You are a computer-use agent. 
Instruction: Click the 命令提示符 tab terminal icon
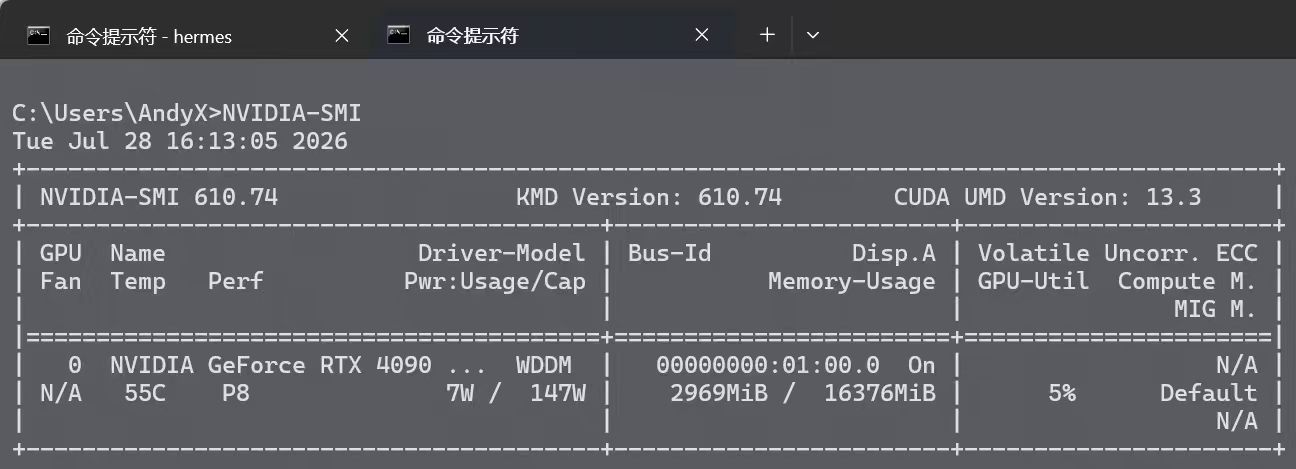(399, 36)
